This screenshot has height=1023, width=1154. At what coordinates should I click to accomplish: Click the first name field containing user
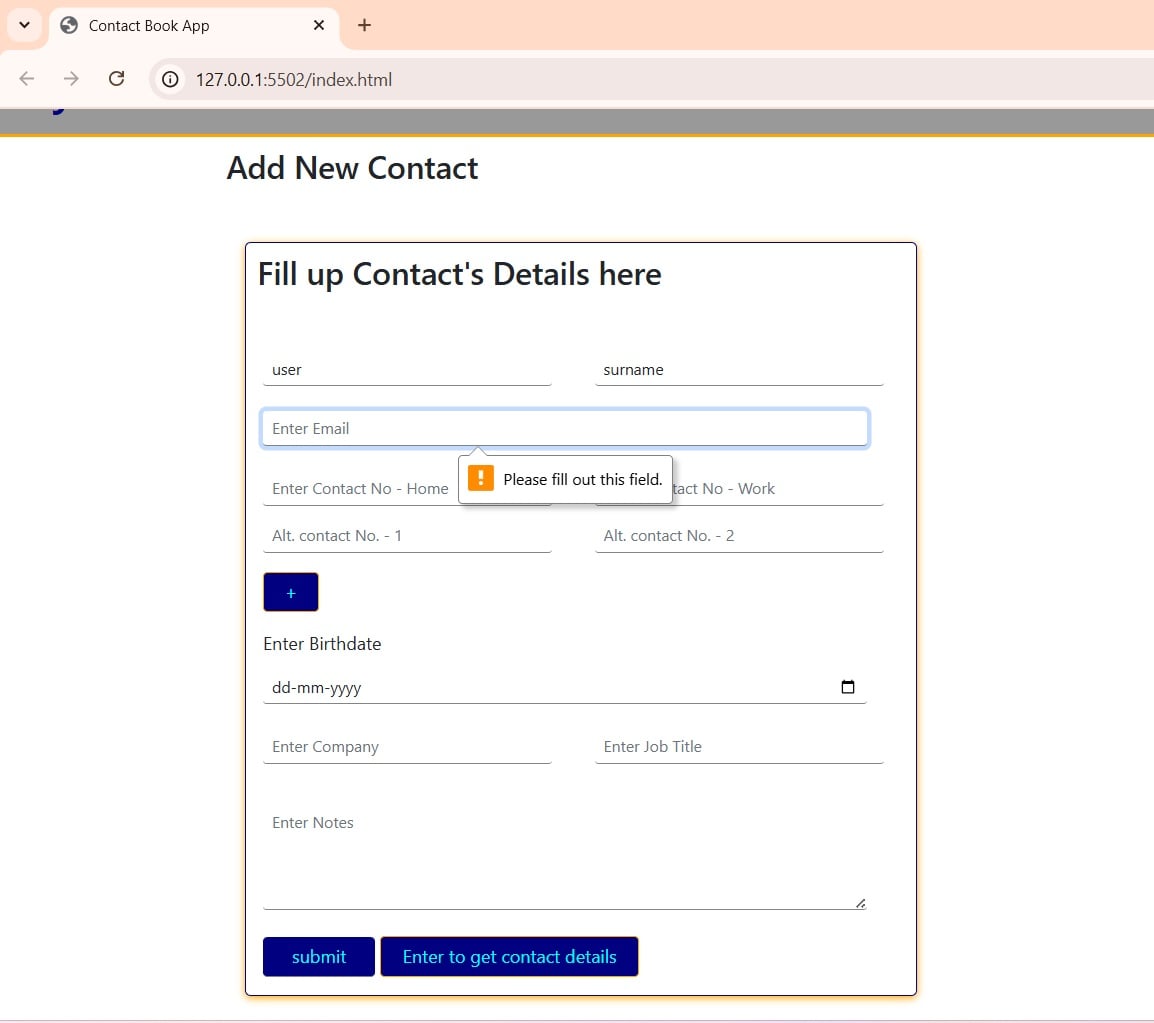point(406,370)
